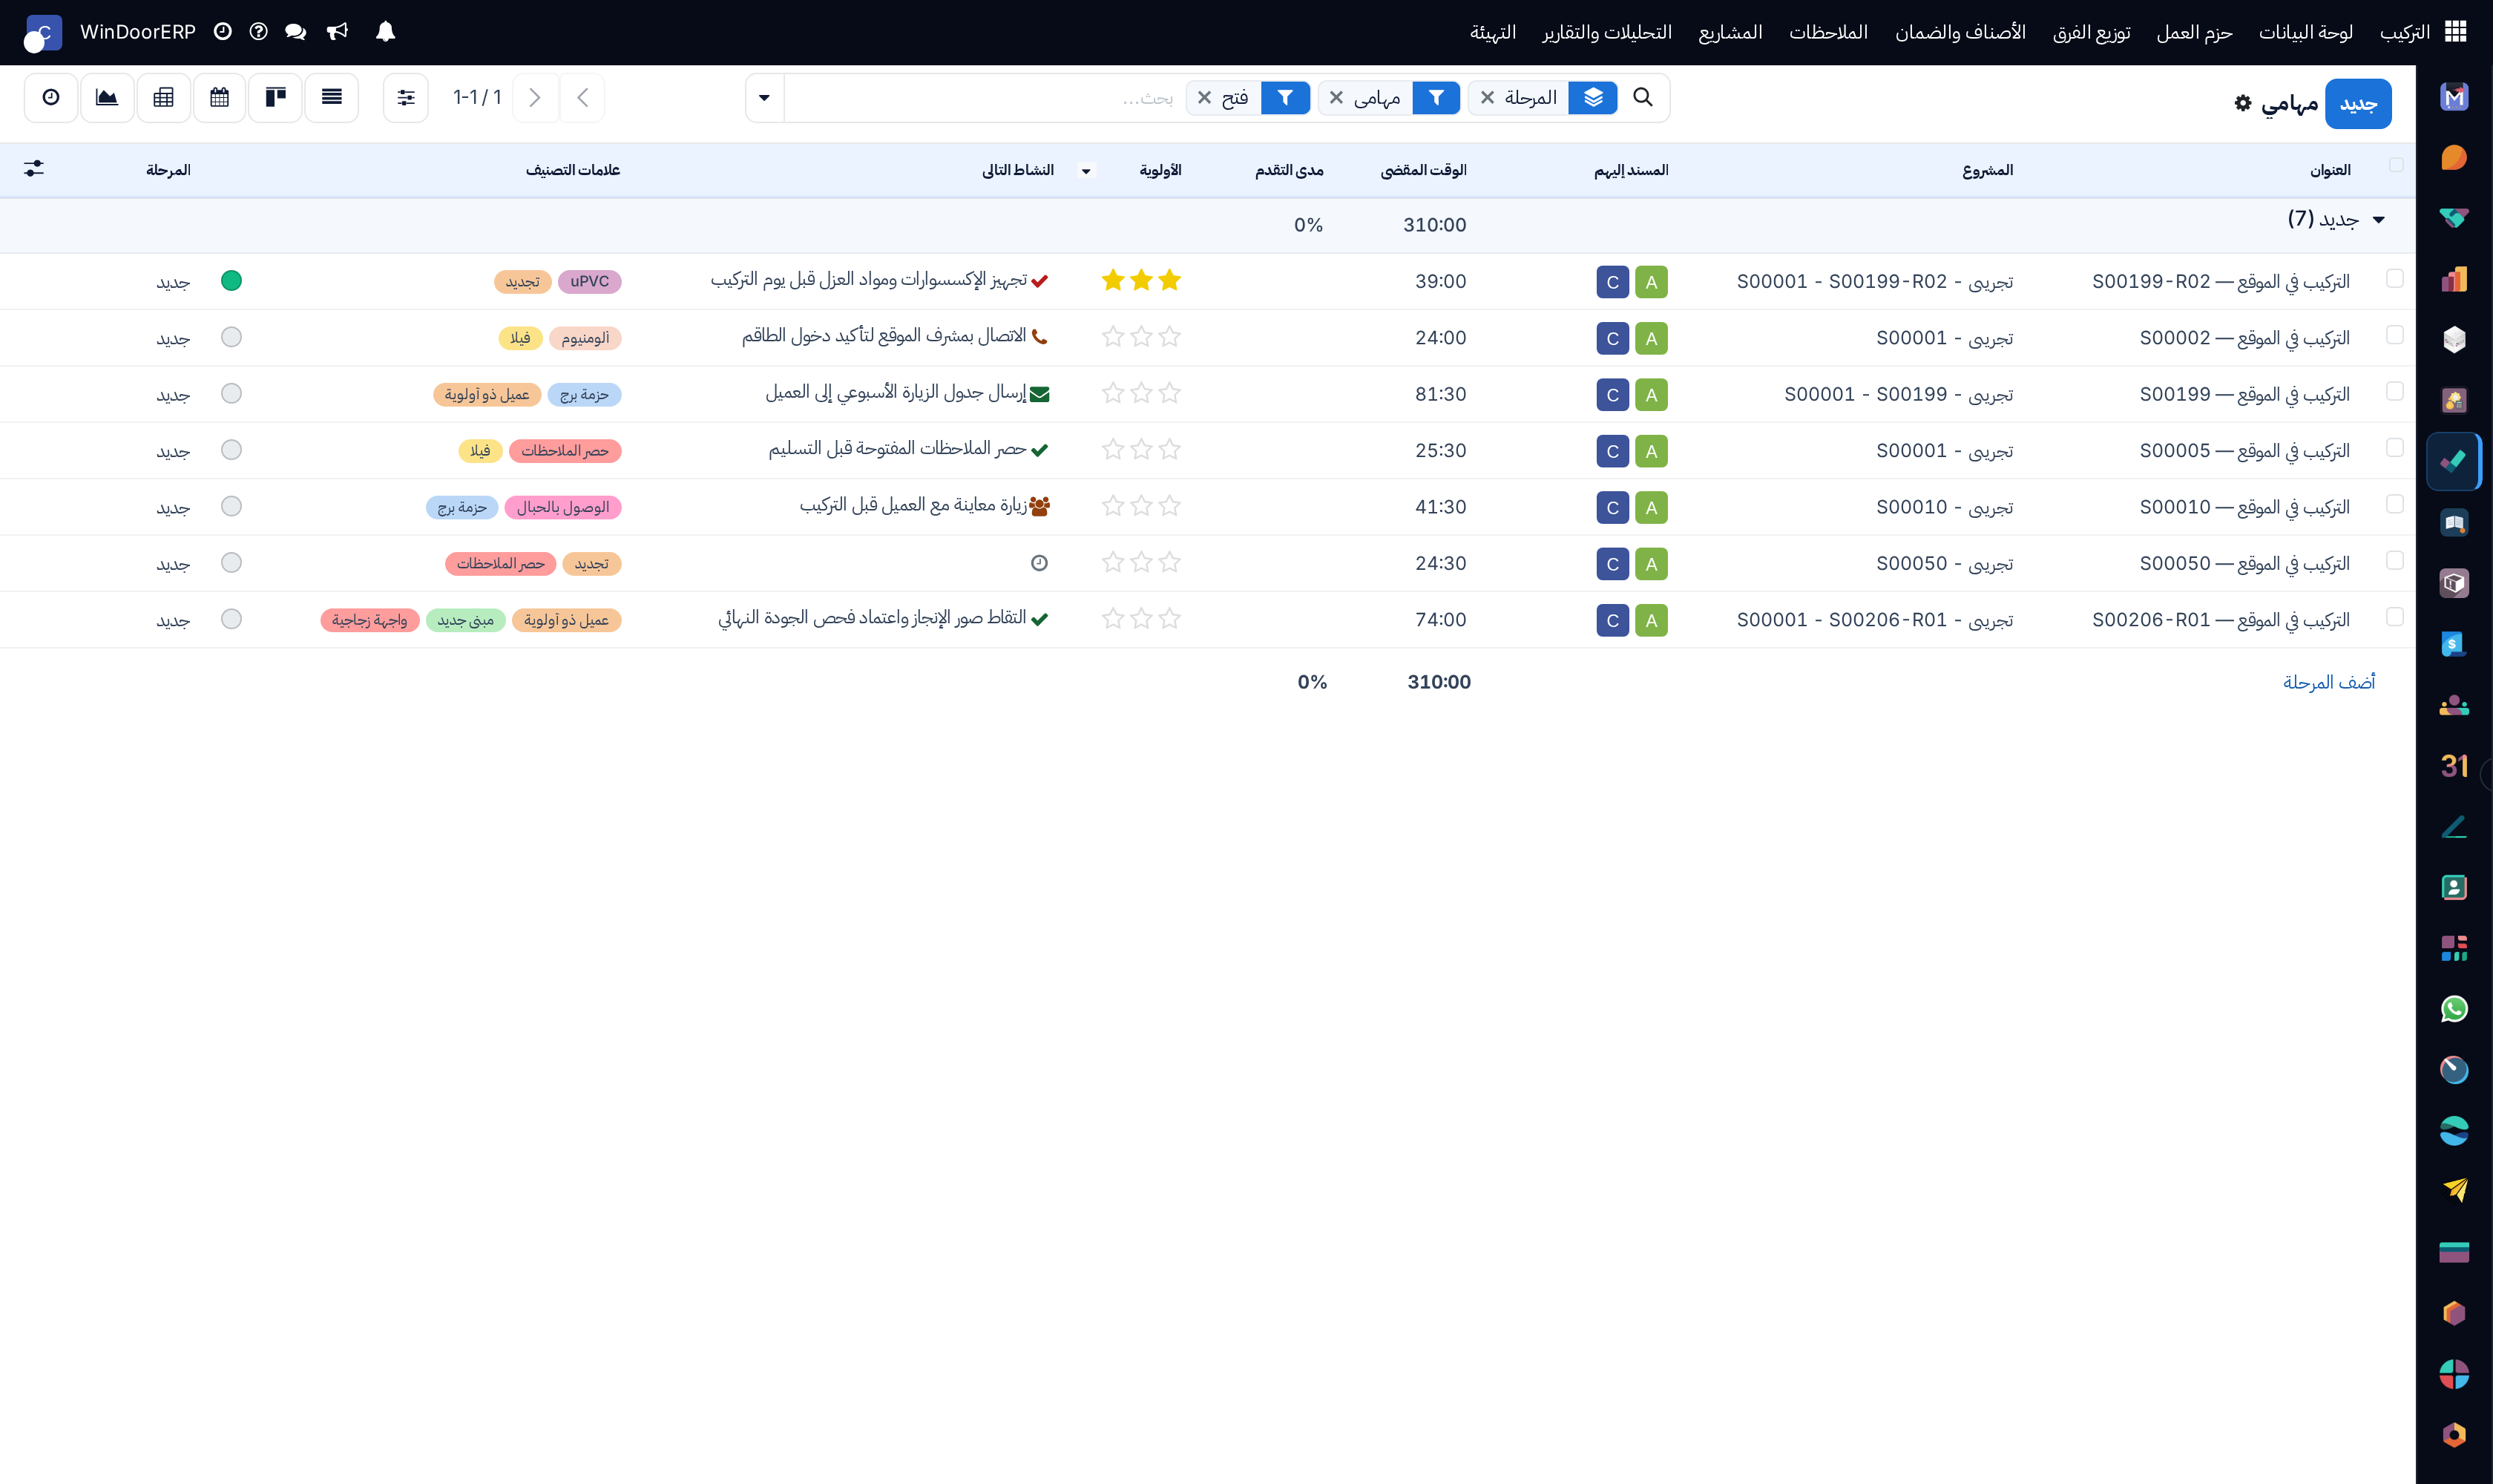Open the apps grid menu icon

click(x=2455, y=32)
